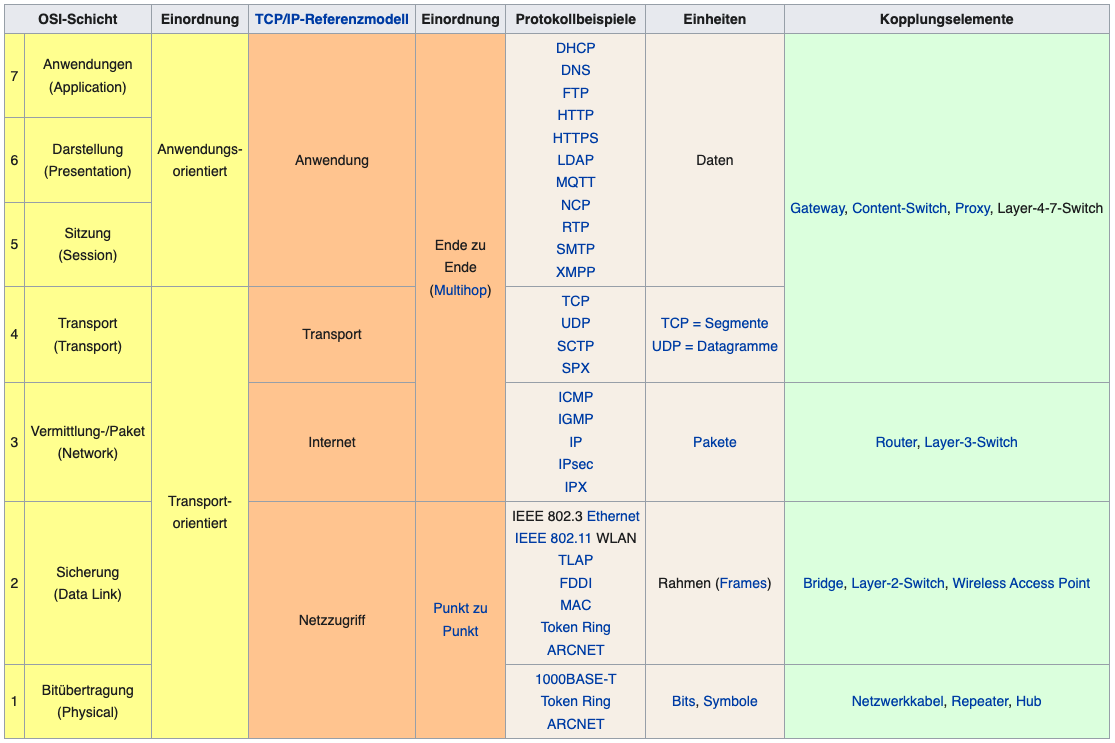Click the Wireless Access Point link

coord(1021,583)
